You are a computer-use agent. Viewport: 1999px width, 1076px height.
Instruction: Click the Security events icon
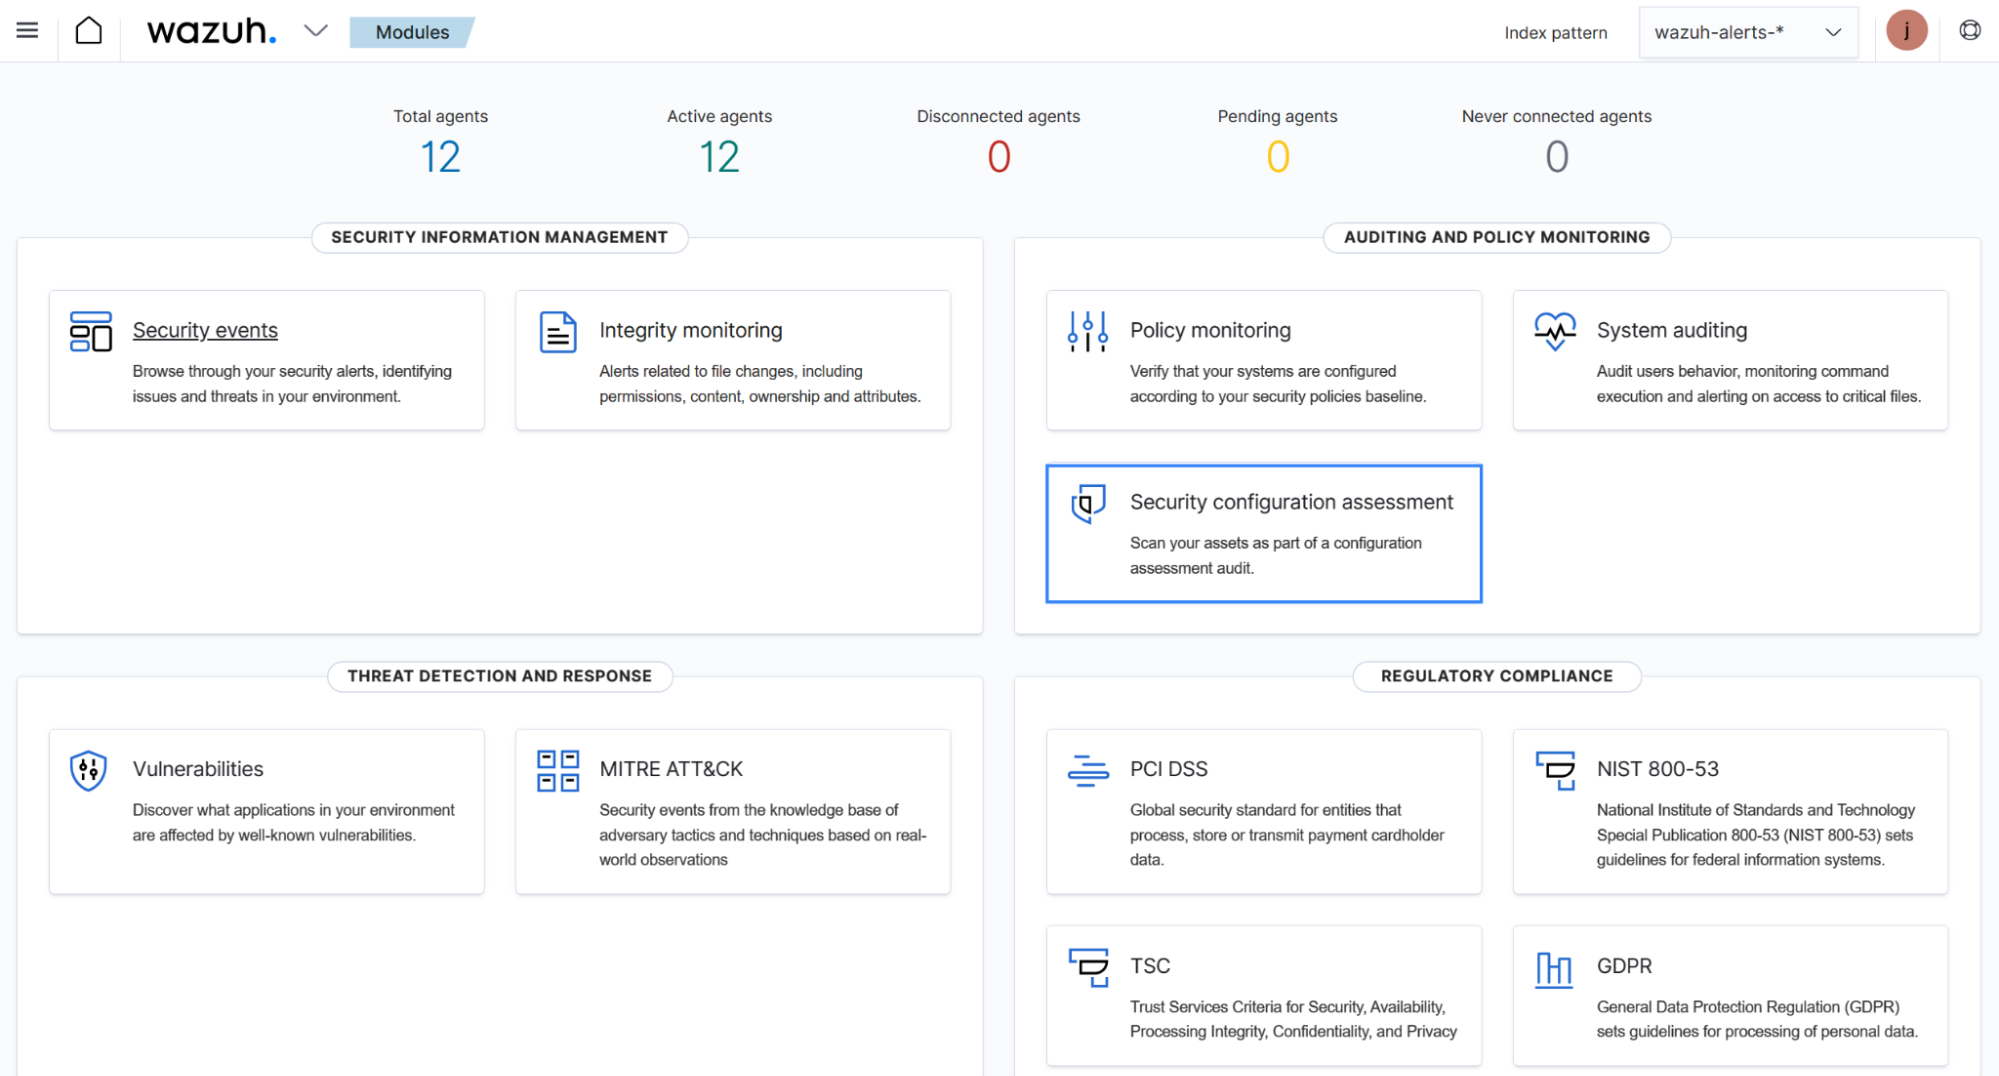pyautogui.click(x=91, y=332)
